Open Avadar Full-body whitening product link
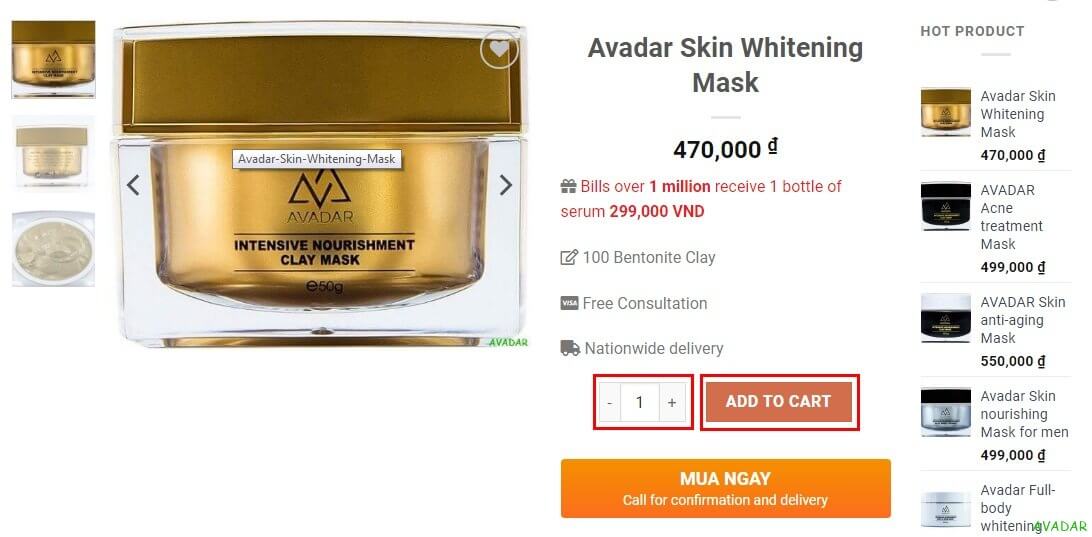Viewport: 1092px width, 537px height. point(1017,508)
